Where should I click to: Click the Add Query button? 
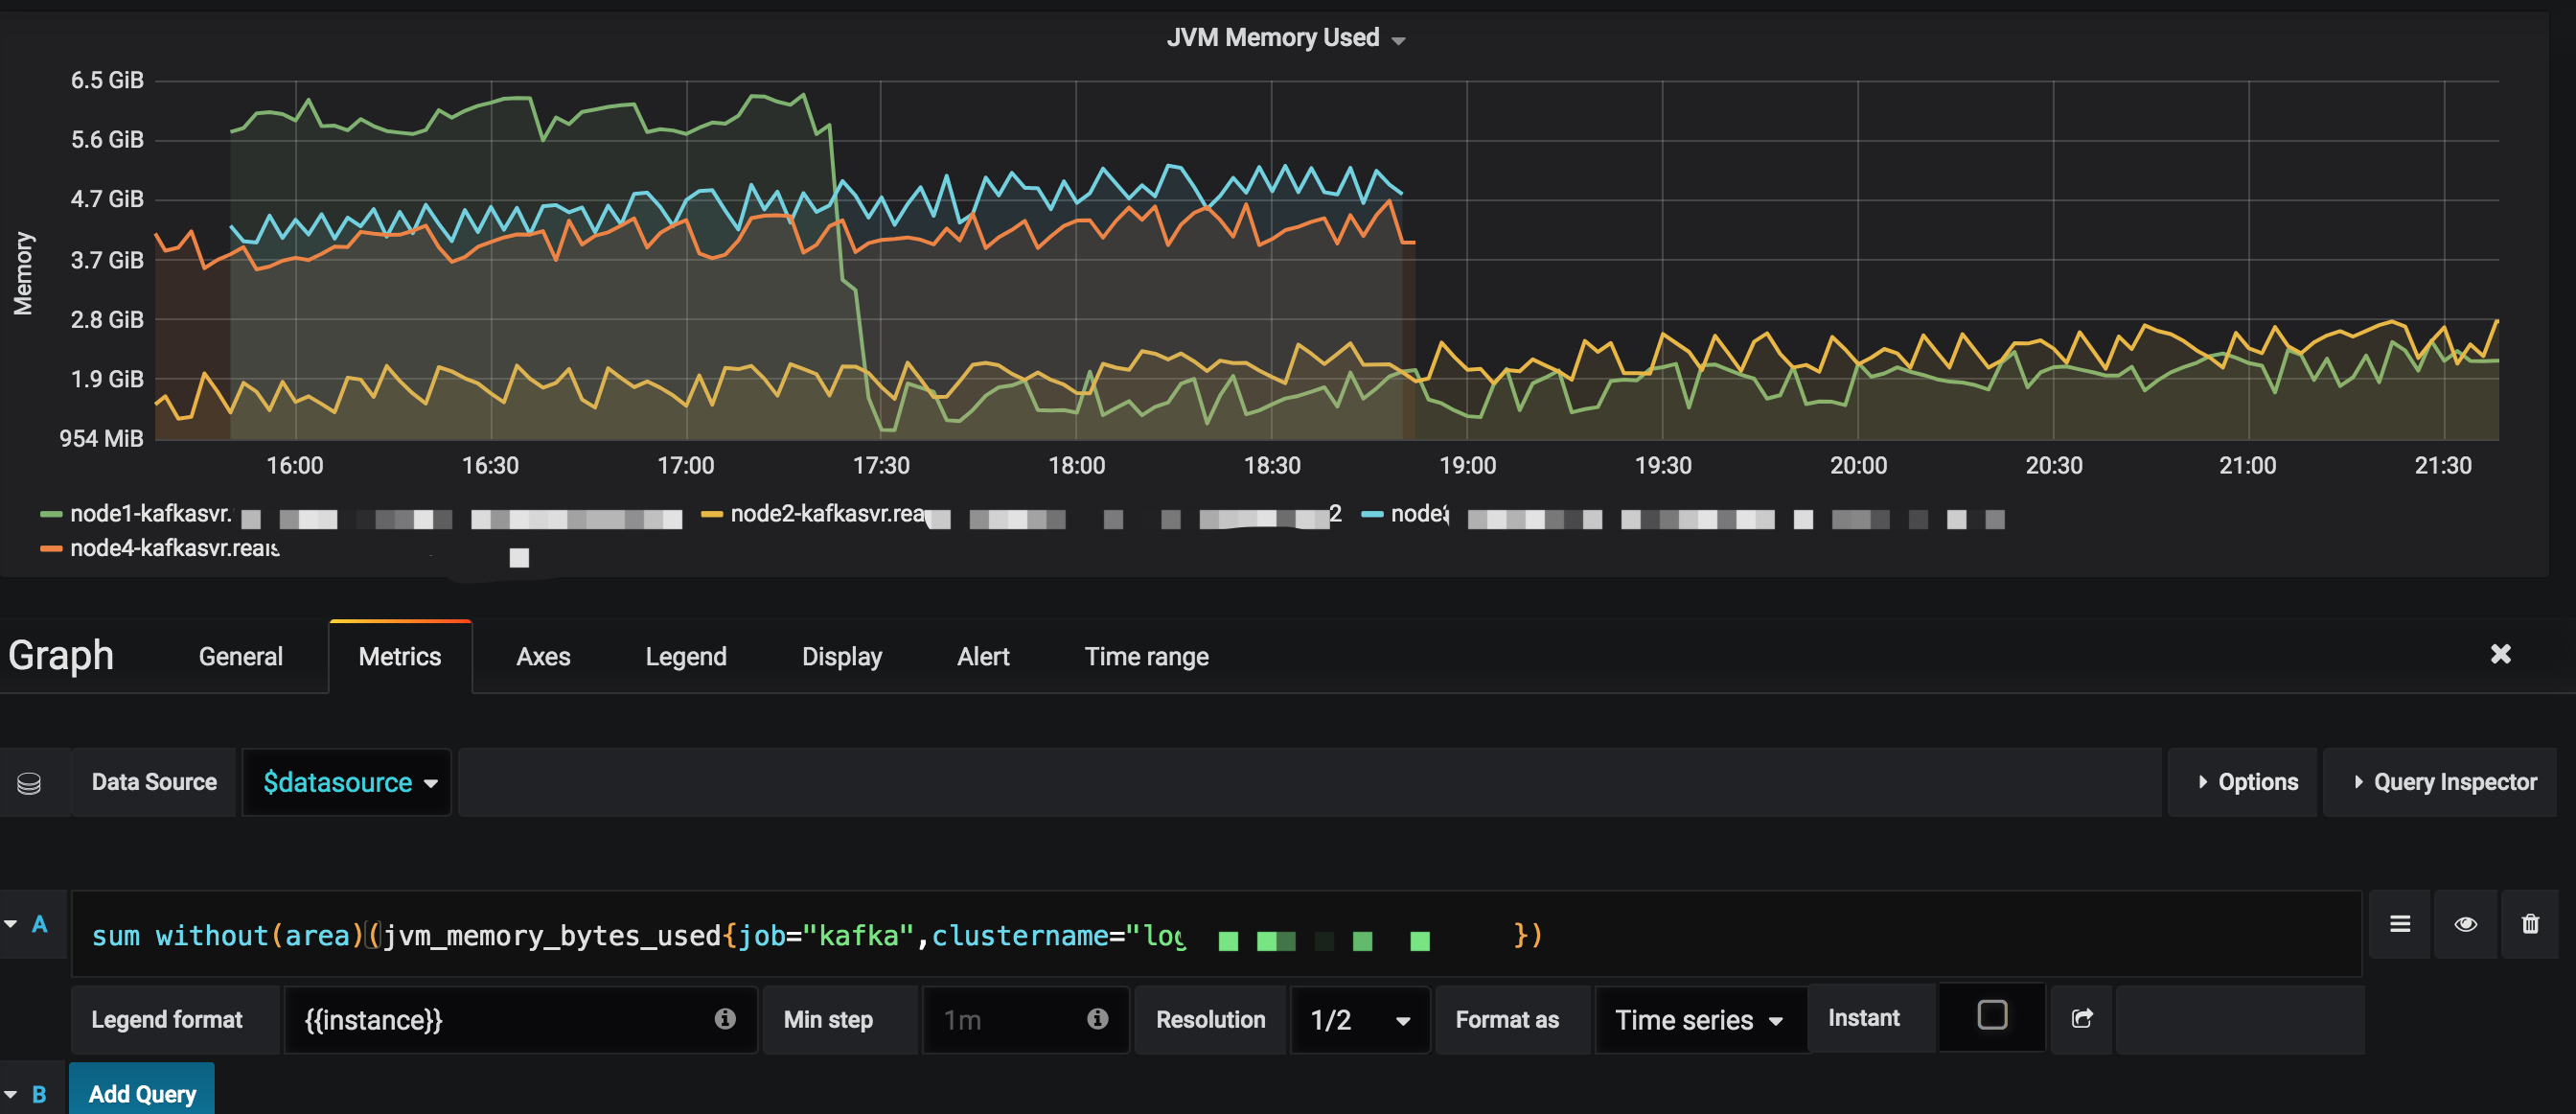(142, 1093)
